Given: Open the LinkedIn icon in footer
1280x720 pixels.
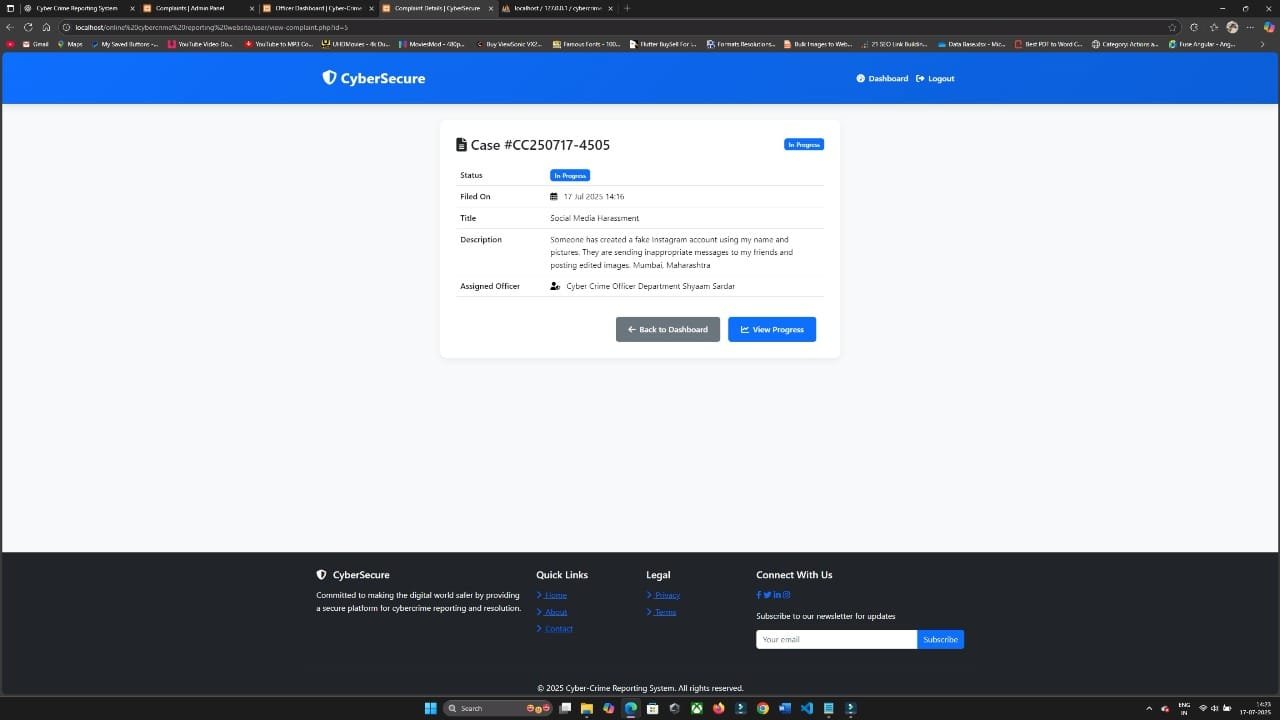Looking at the screenshot, I should click(x=777, y=595).
